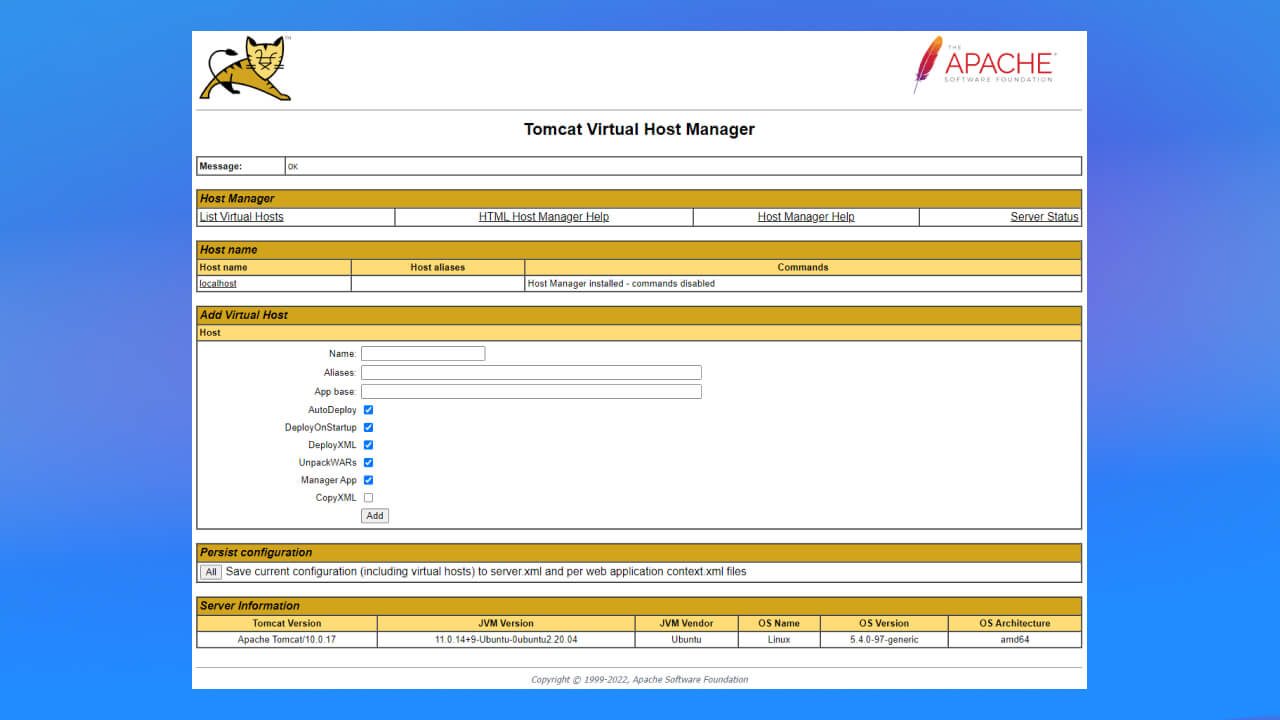This screenshot has width=1280, height=720.
Task: Focus the Aliases input field
Action: [x=531, y=373]
